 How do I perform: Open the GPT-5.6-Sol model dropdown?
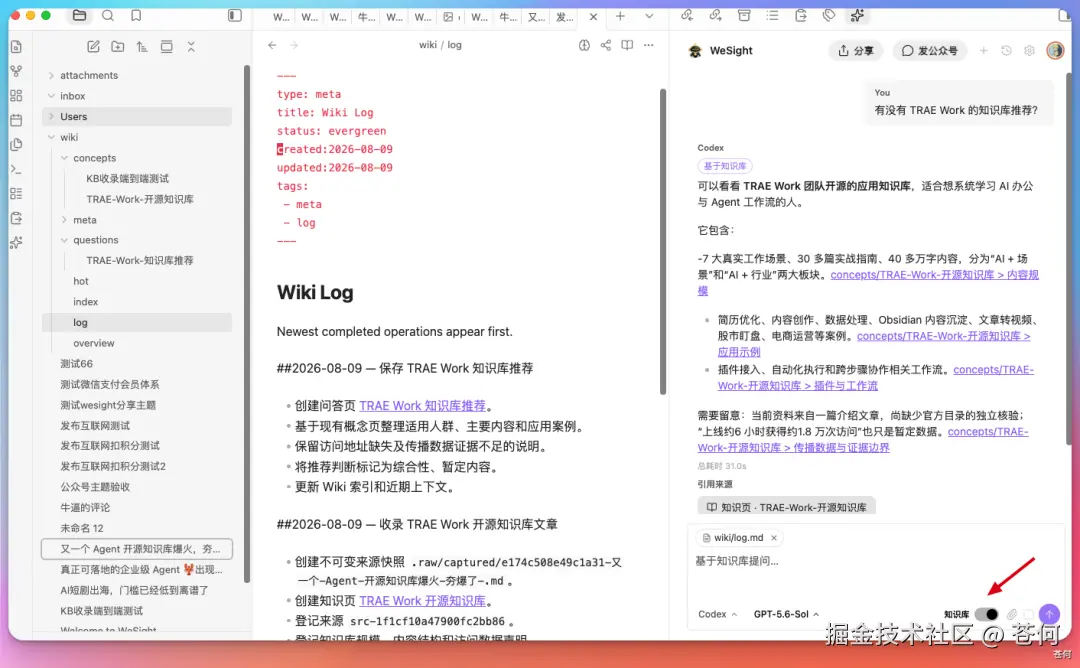[x=786, y=614]
